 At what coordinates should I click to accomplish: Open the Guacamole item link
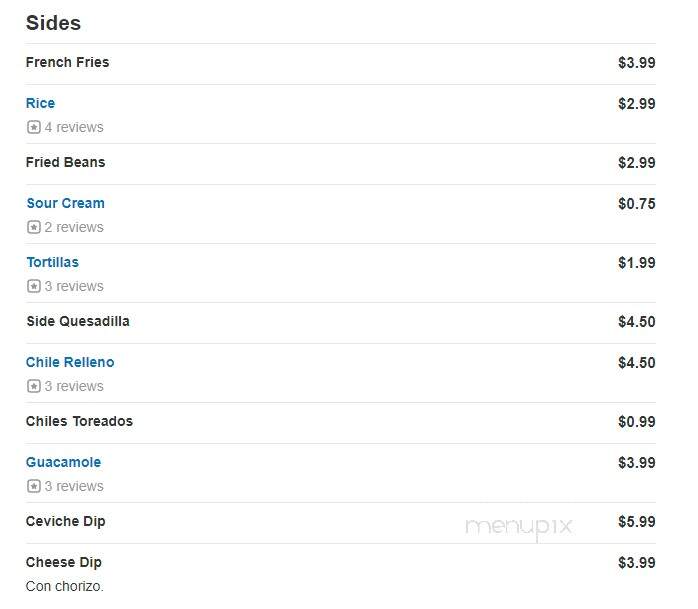63,462
